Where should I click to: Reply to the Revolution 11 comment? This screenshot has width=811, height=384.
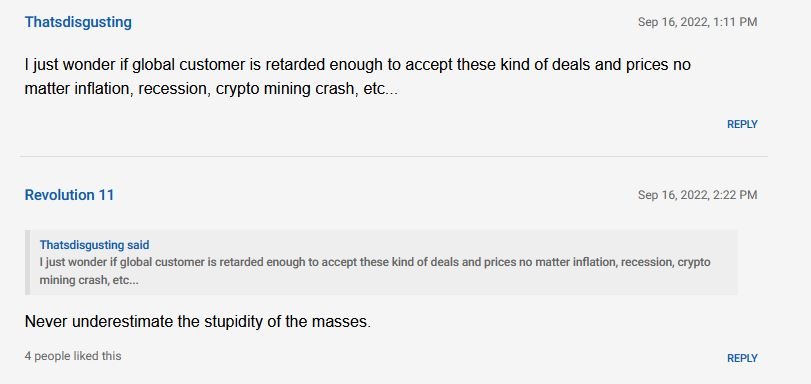click(x=742, y=358)
